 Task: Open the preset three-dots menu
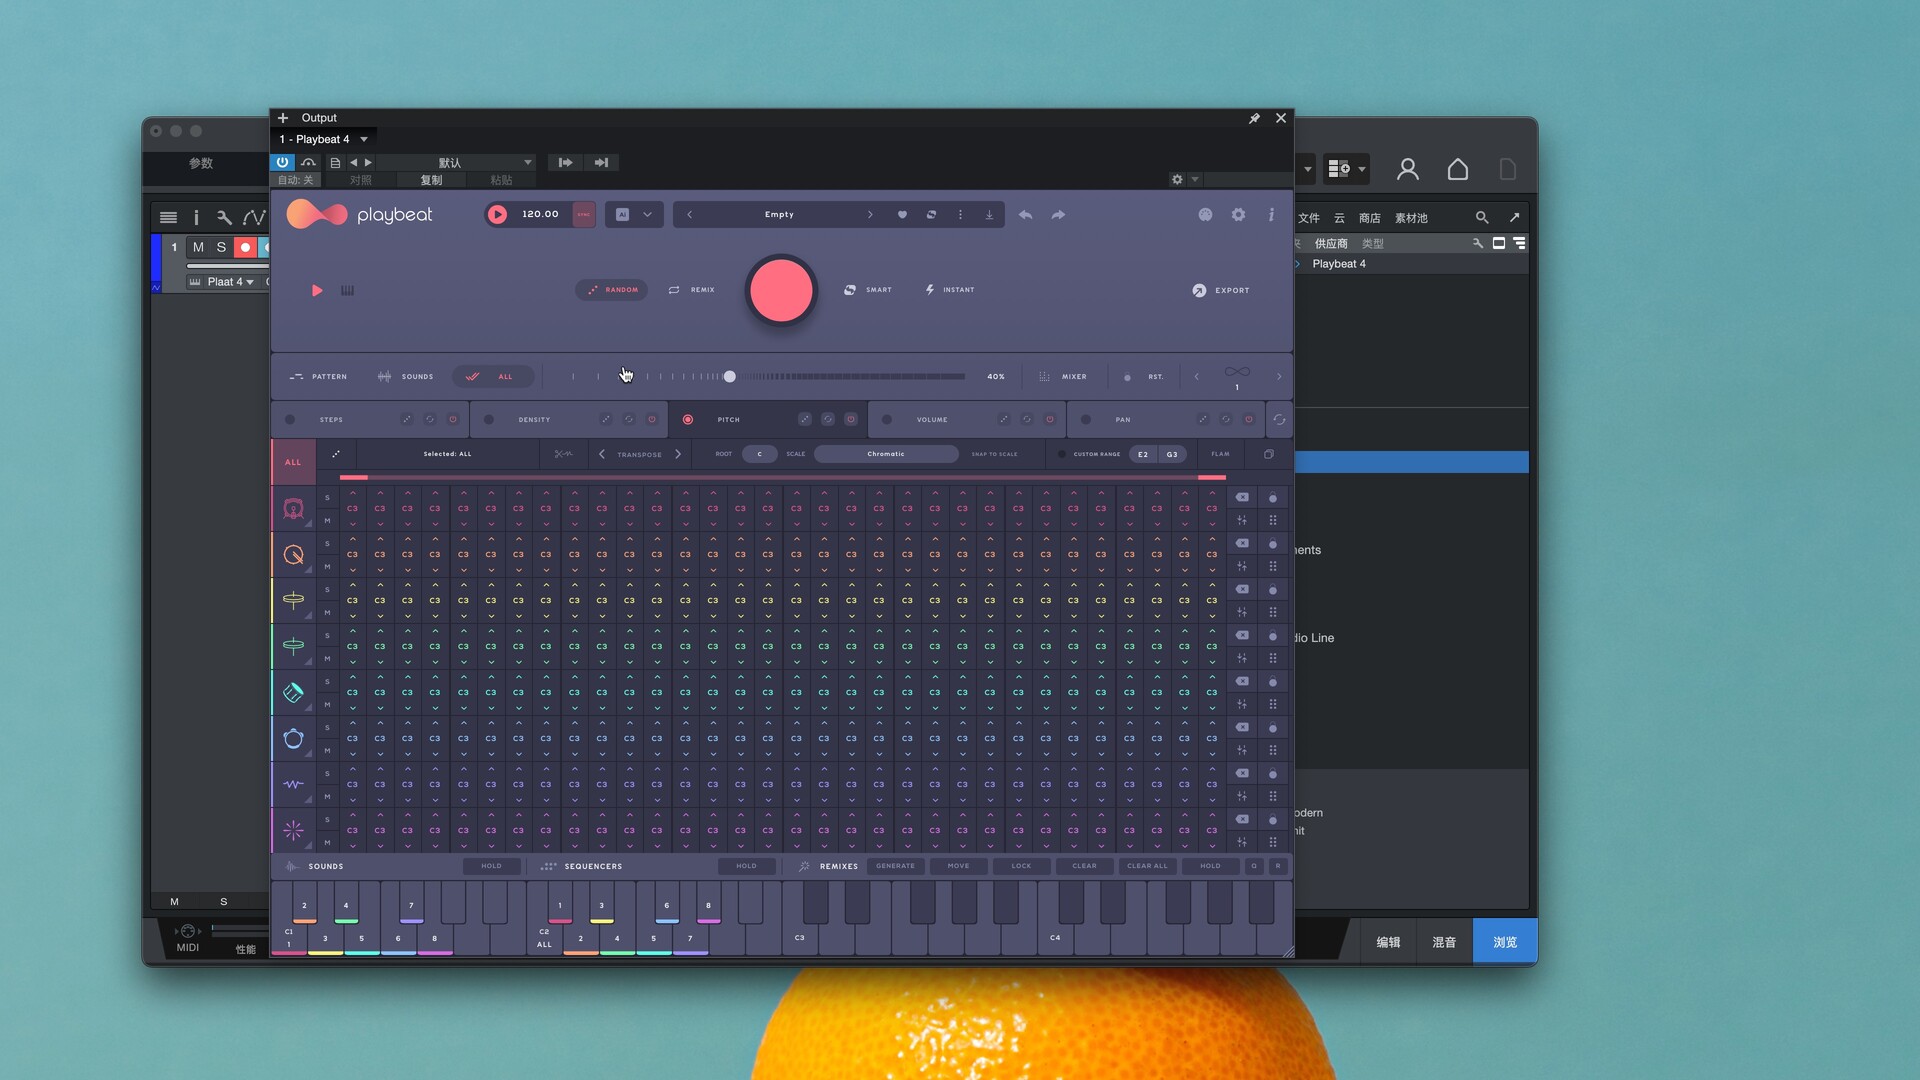click(x=960, y=214)
